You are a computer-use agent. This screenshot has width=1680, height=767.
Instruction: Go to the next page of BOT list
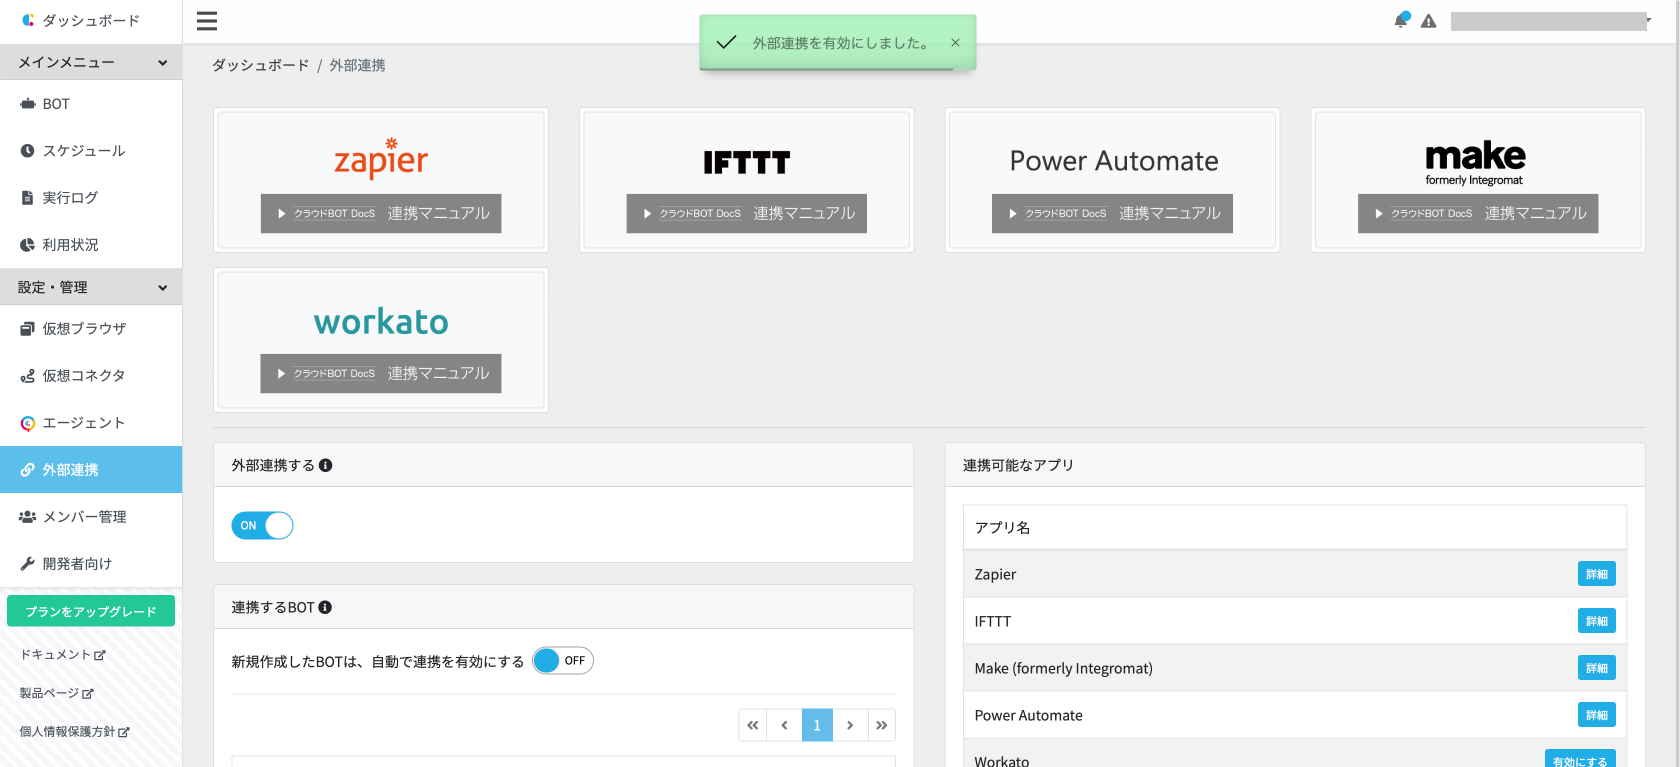[850, 725]
